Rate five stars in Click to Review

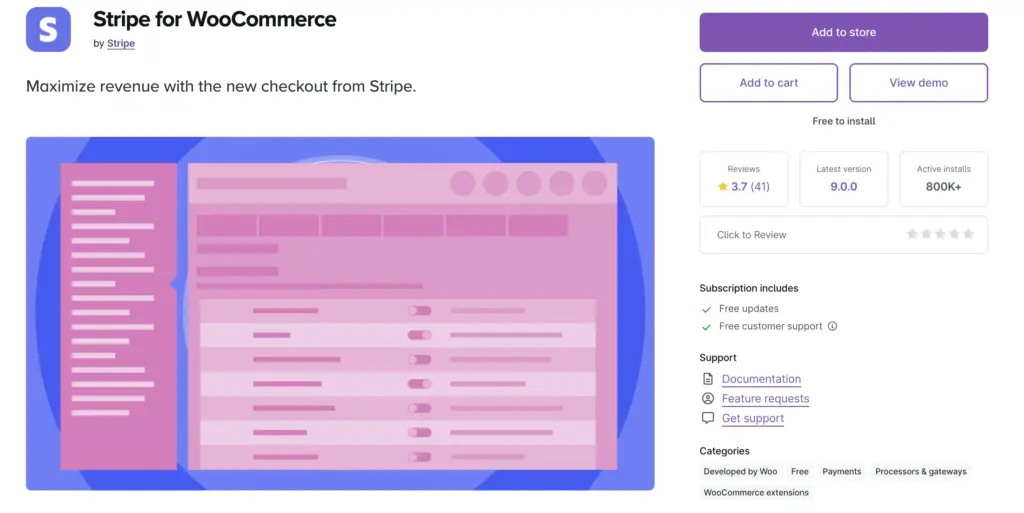968,234
